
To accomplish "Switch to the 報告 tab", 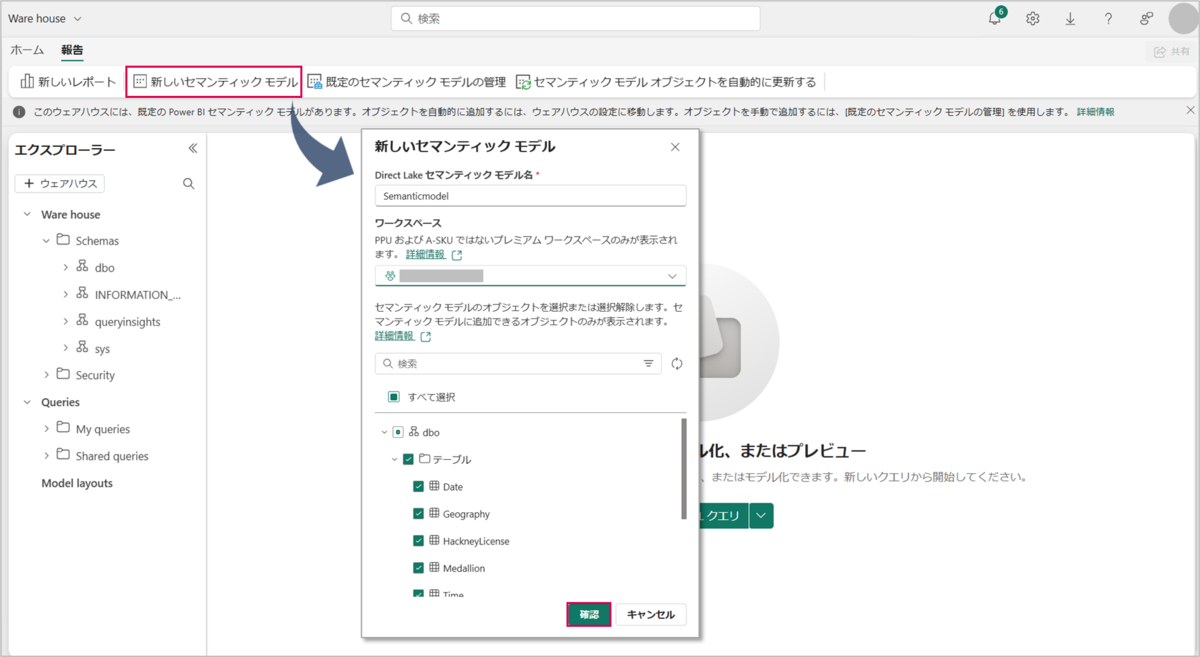I will click(72, 50).
